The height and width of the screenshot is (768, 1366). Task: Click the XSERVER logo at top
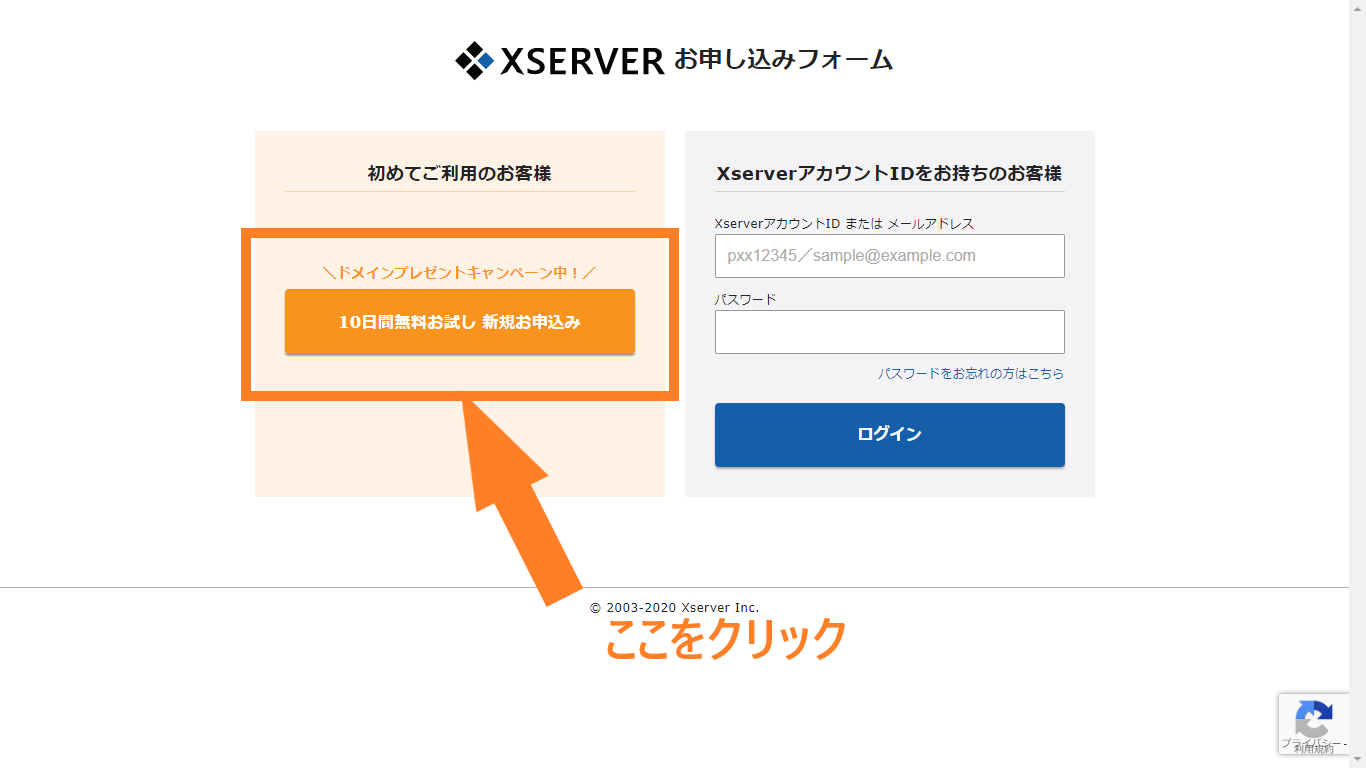tap(560, 61)
